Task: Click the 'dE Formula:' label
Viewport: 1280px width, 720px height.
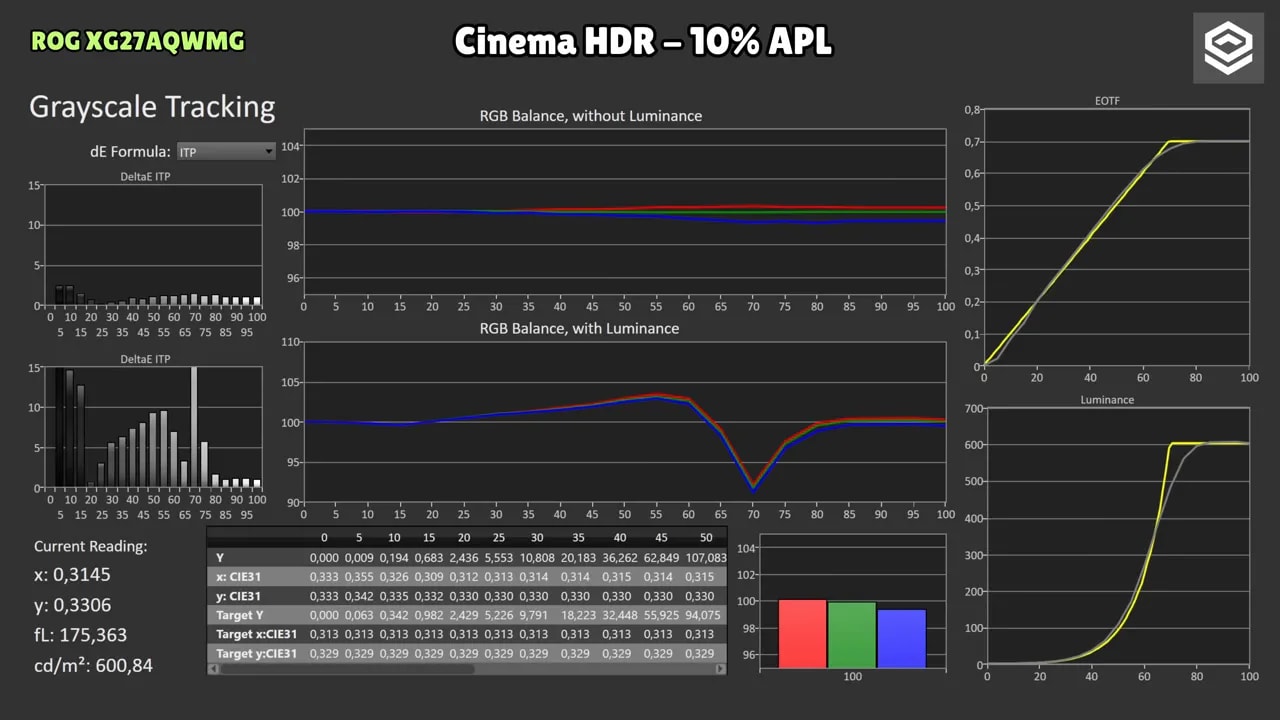Action: (130, 152)
